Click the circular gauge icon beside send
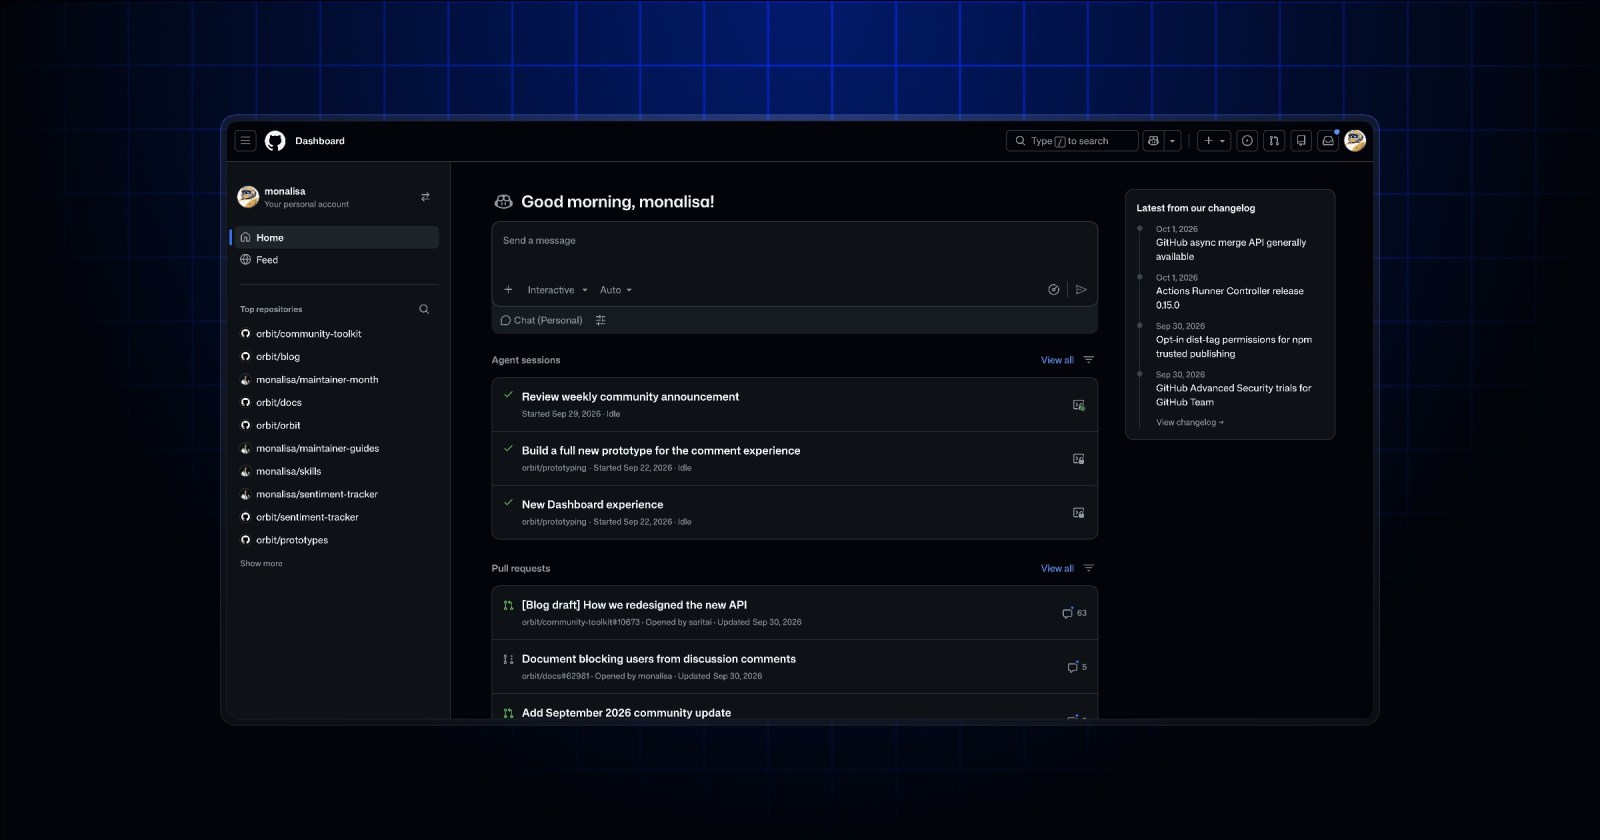The image size is (1600, 840). click(x=1053, y=290)
